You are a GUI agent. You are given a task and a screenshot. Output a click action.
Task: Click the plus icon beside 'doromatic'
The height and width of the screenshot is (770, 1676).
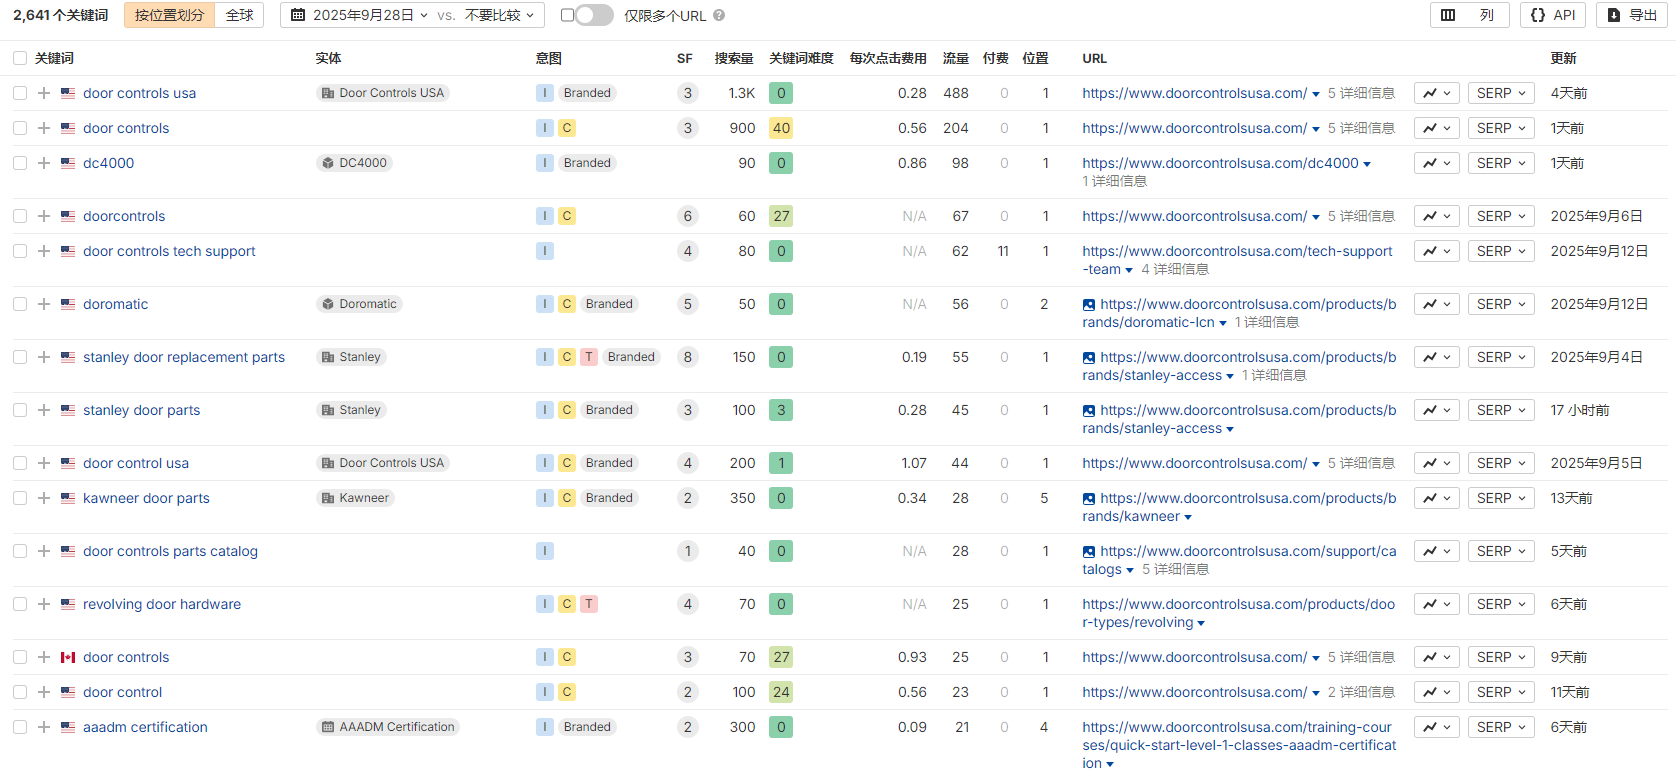44,304
